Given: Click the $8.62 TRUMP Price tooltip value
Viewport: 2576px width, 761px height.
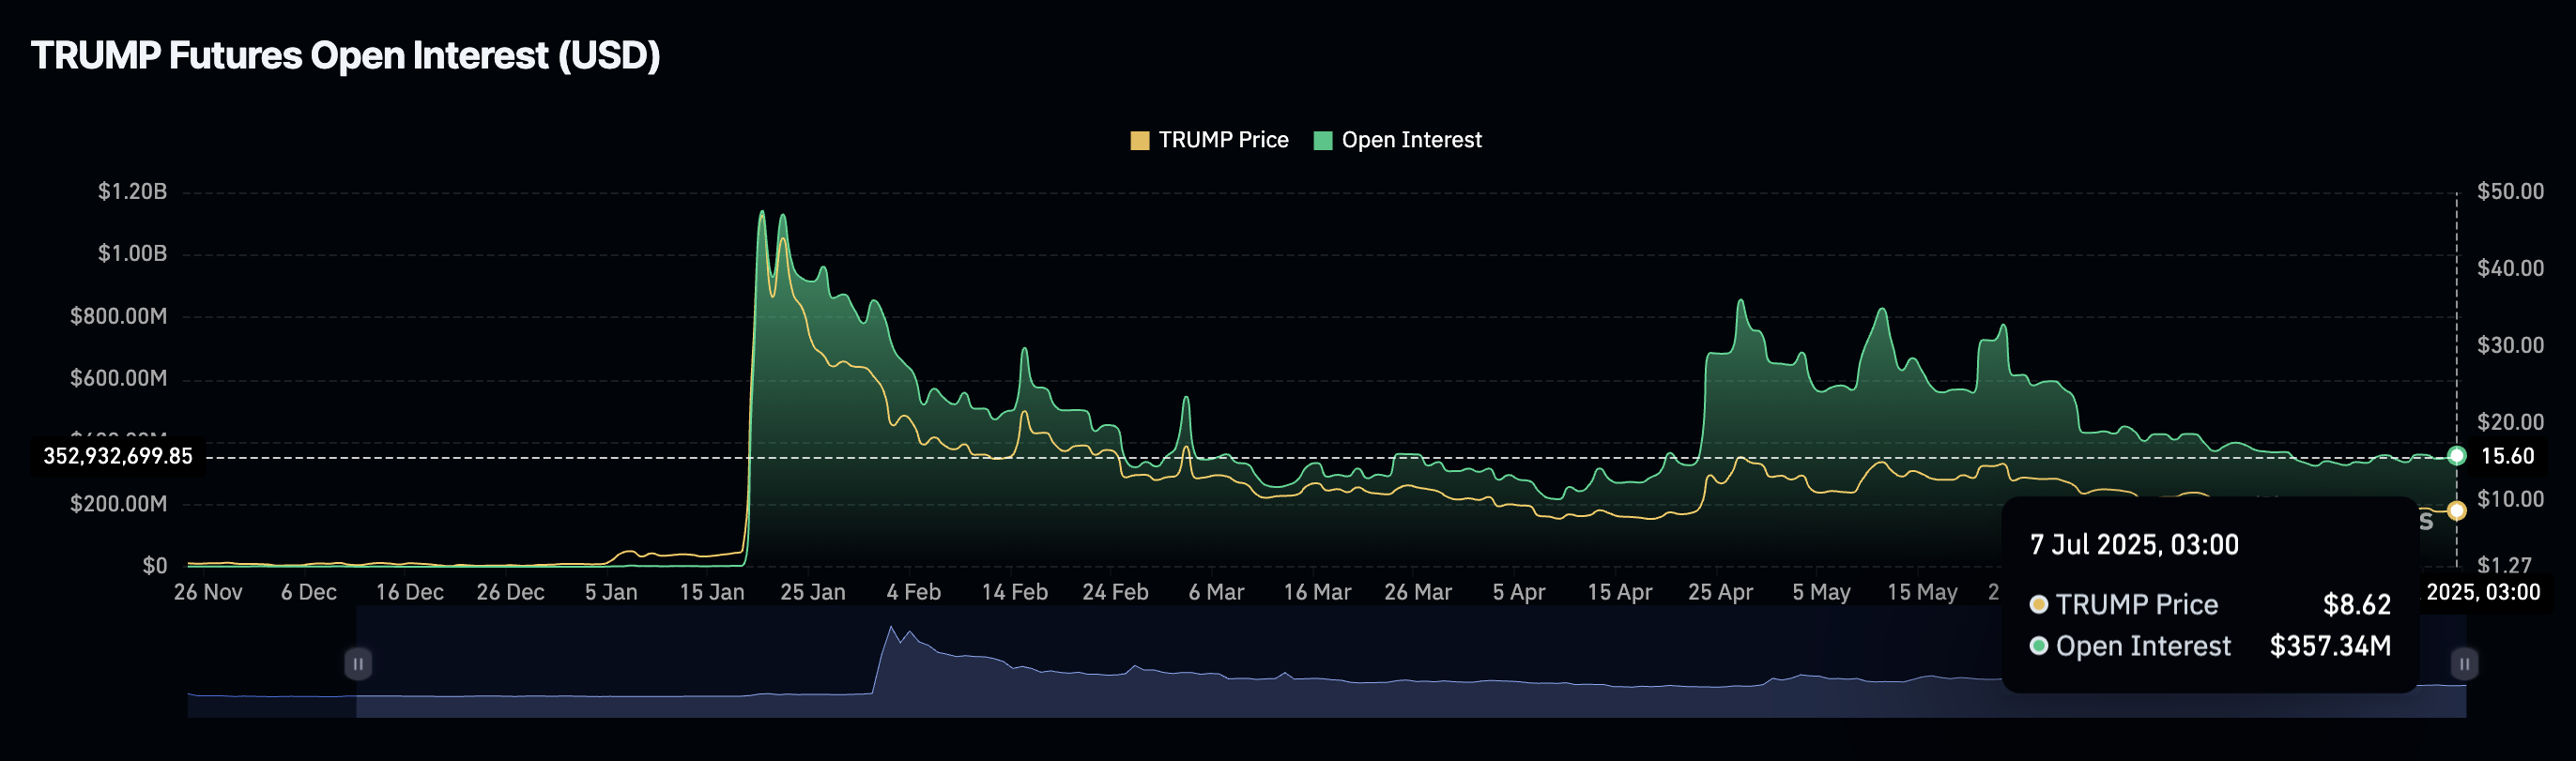Looking at the screenshot, I should pyautogui.click(x=2356, y=605).
